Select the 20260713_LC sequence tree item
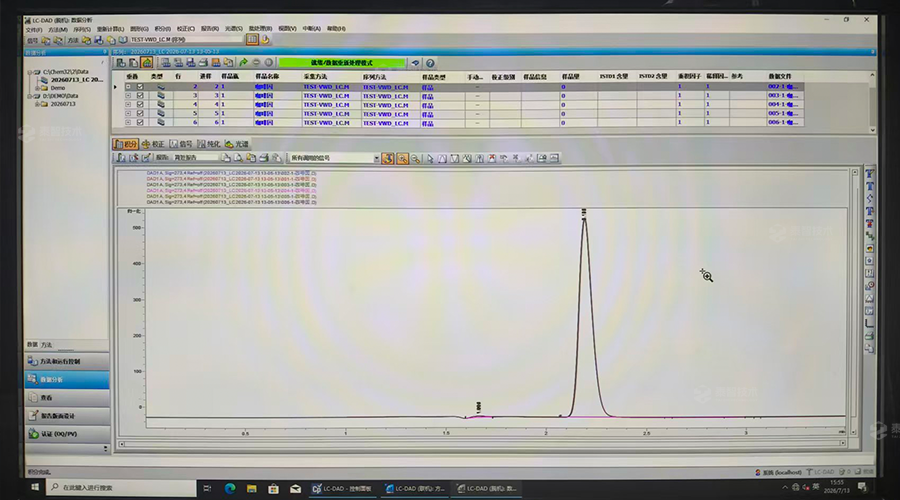The height and width of the screenshot is (500, 900). point(76,80)
